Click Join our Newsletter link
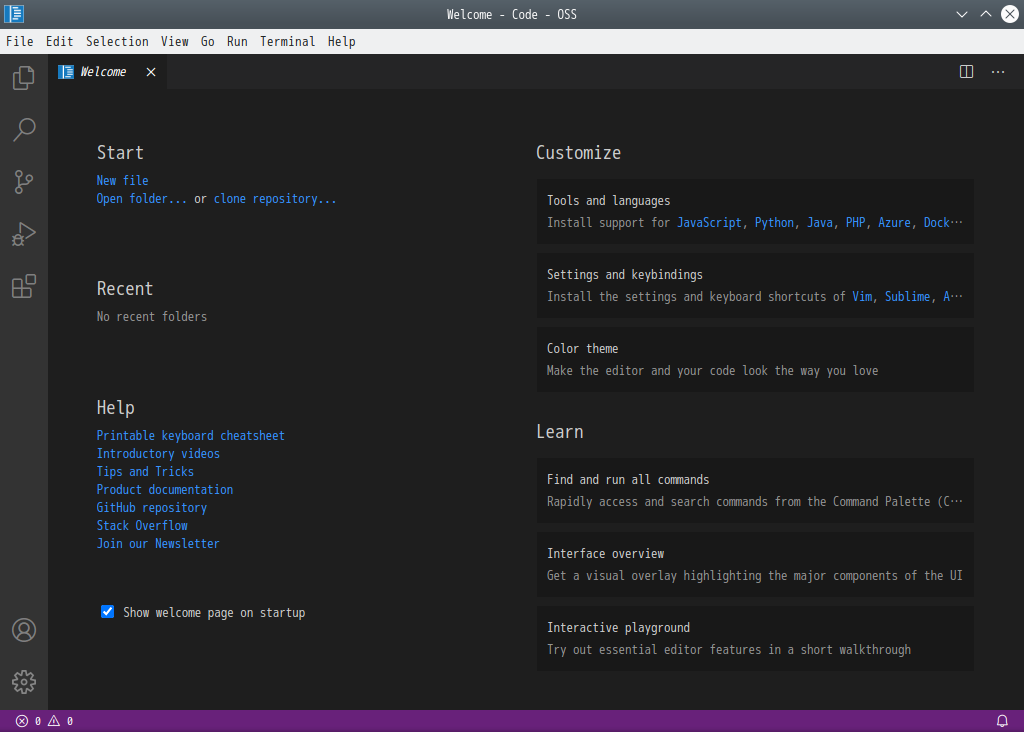Screen dimensions: 1024x732 click(x=158, y=544)
